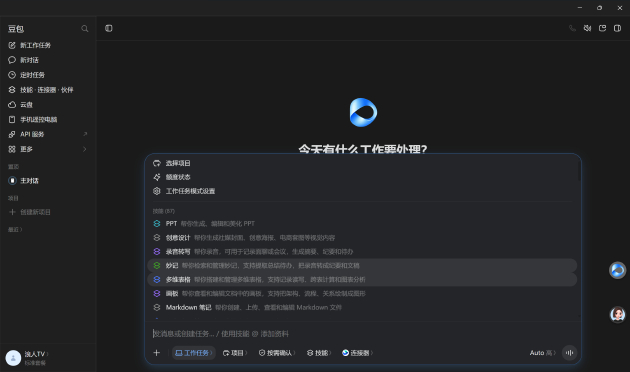Click the search icon beside 豆包 title
The height and width of the screenshot is (372, 630).
(84, 29)
